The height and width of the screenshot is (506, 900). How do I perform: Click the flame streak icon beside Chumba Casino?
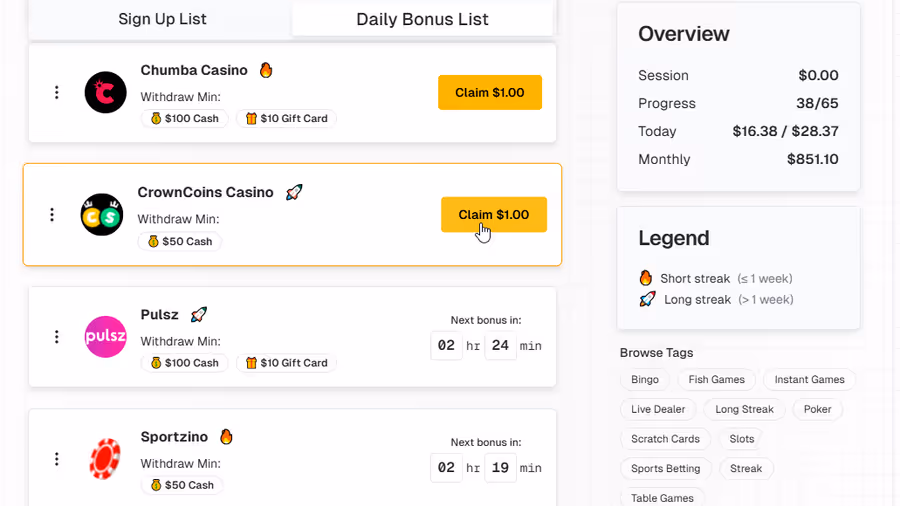[x=266, y=70]
